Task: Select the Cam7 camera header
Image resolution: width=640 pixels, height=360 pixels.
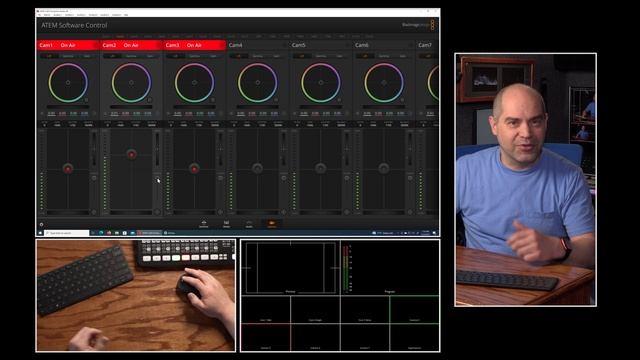Action: click(427, 45)
